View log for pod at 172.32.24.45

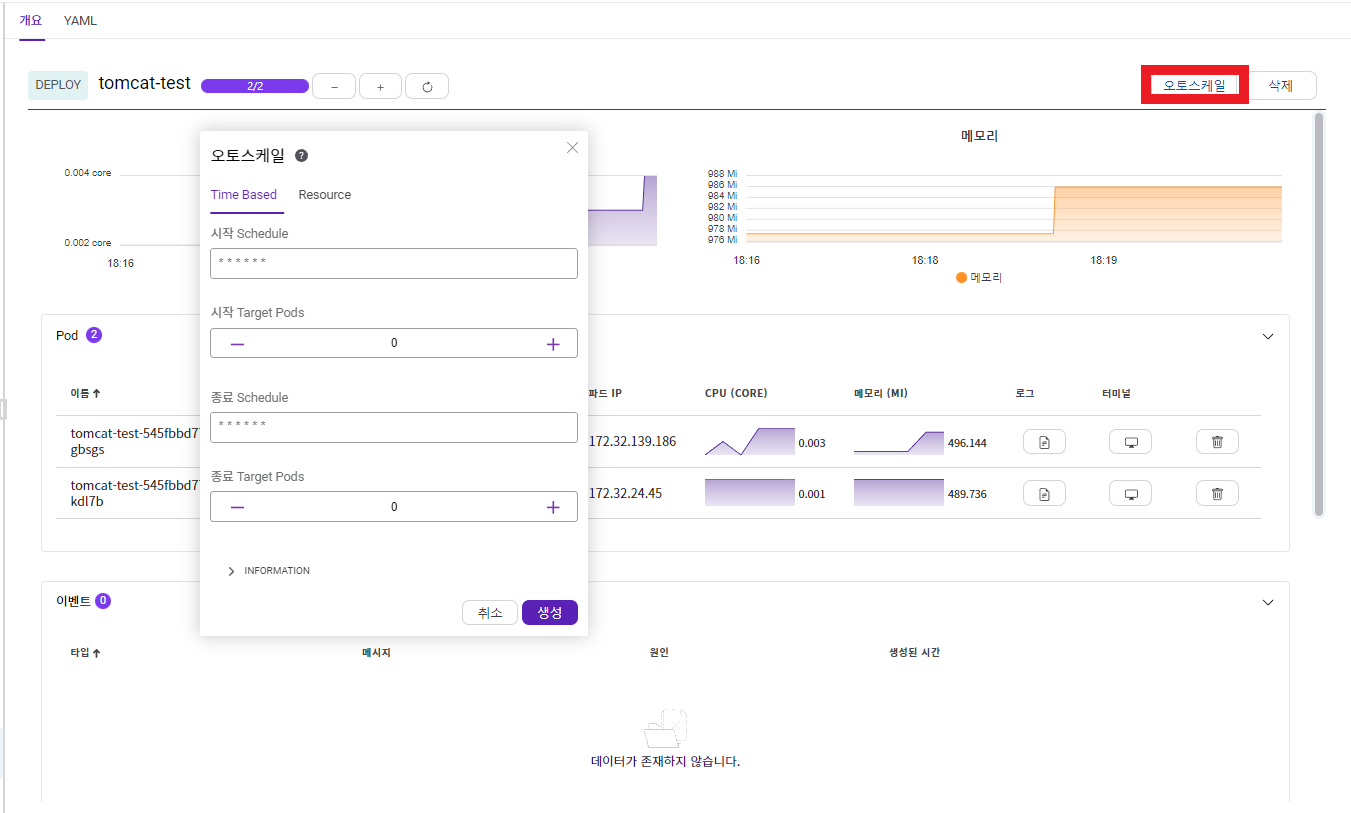click(1044, 493)
